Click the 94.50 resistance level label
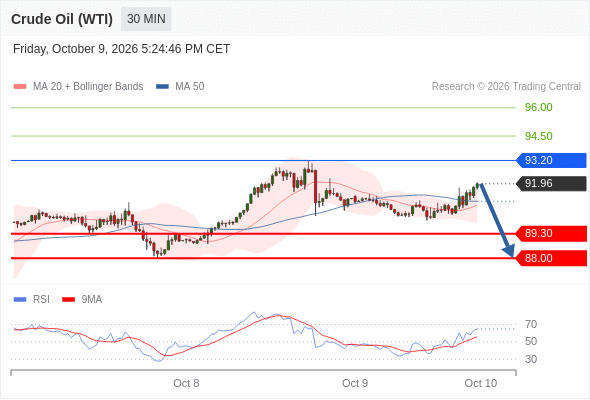Viewport: 590px width, 400px height. [538, 136]
